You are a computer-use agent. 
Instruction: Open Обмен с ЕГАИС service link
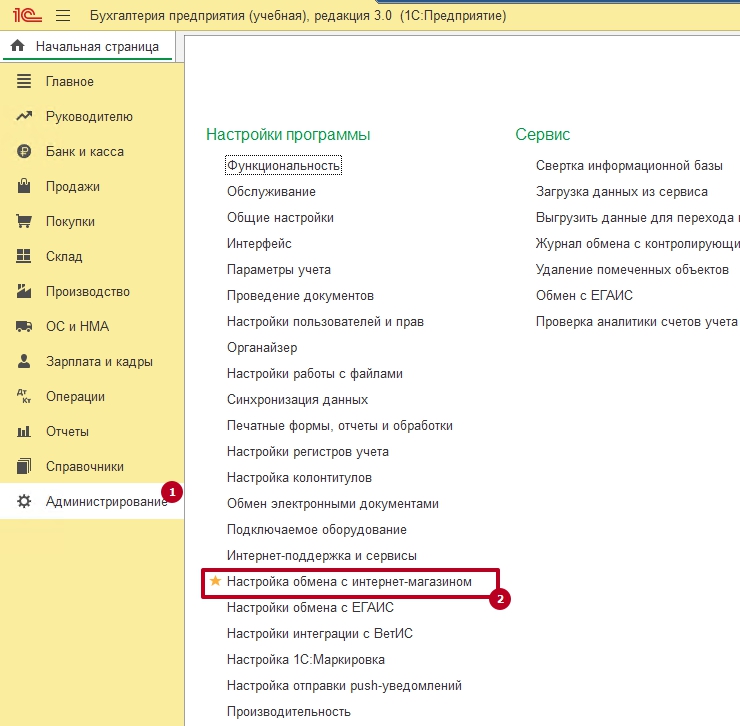coord(584,295)
